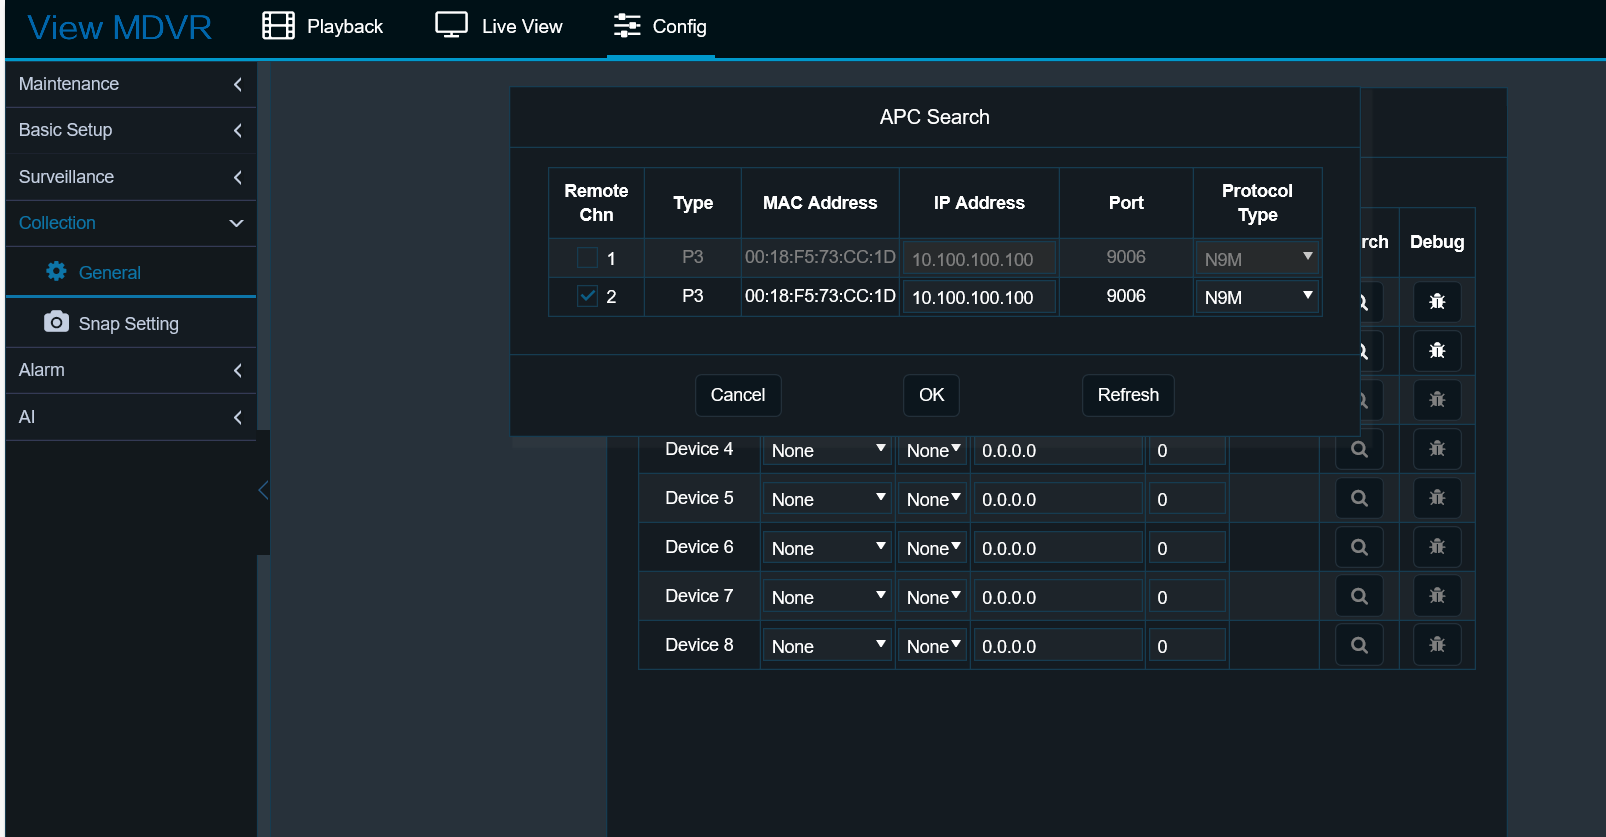
Task: Click the search icon for Device 8
Action: 1359,645
